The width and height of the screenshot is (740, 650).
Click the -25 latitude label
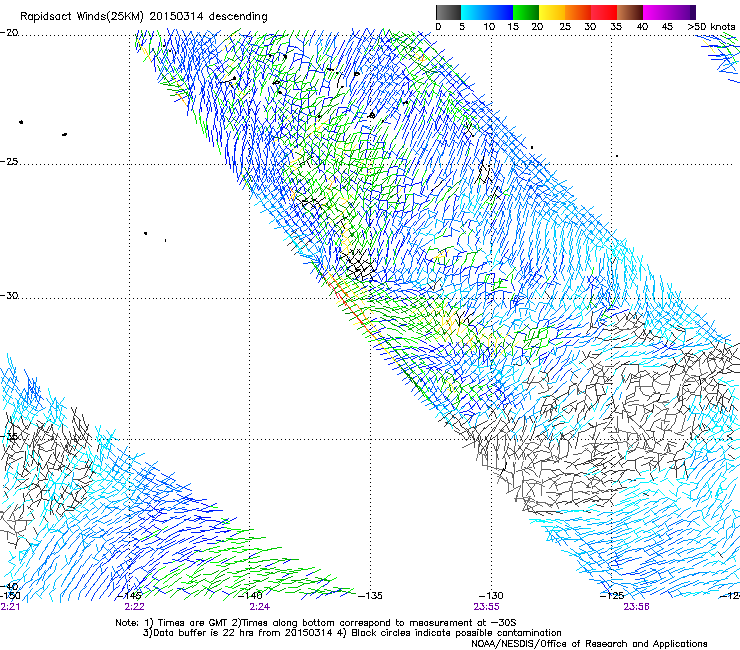[9, 161]
